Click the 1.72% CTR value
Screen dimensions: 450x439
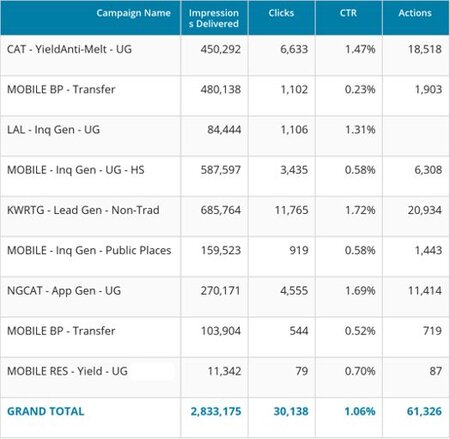[360, 210]
